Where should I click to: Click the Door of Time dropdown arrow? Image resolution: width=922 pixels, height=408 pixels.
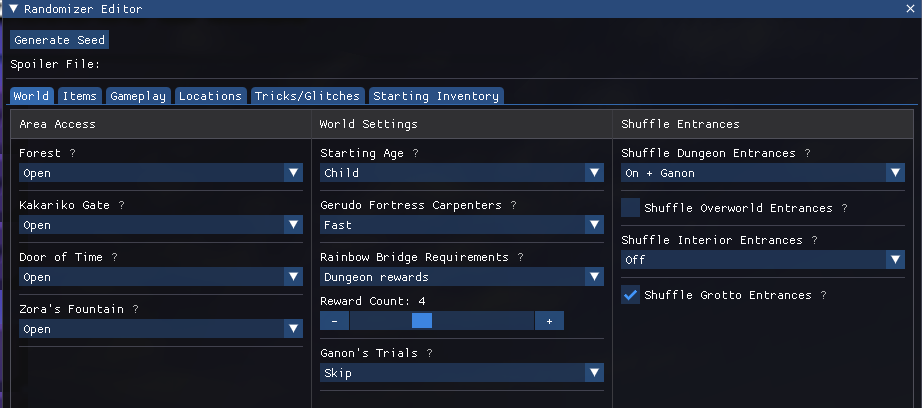click(293, 277)
